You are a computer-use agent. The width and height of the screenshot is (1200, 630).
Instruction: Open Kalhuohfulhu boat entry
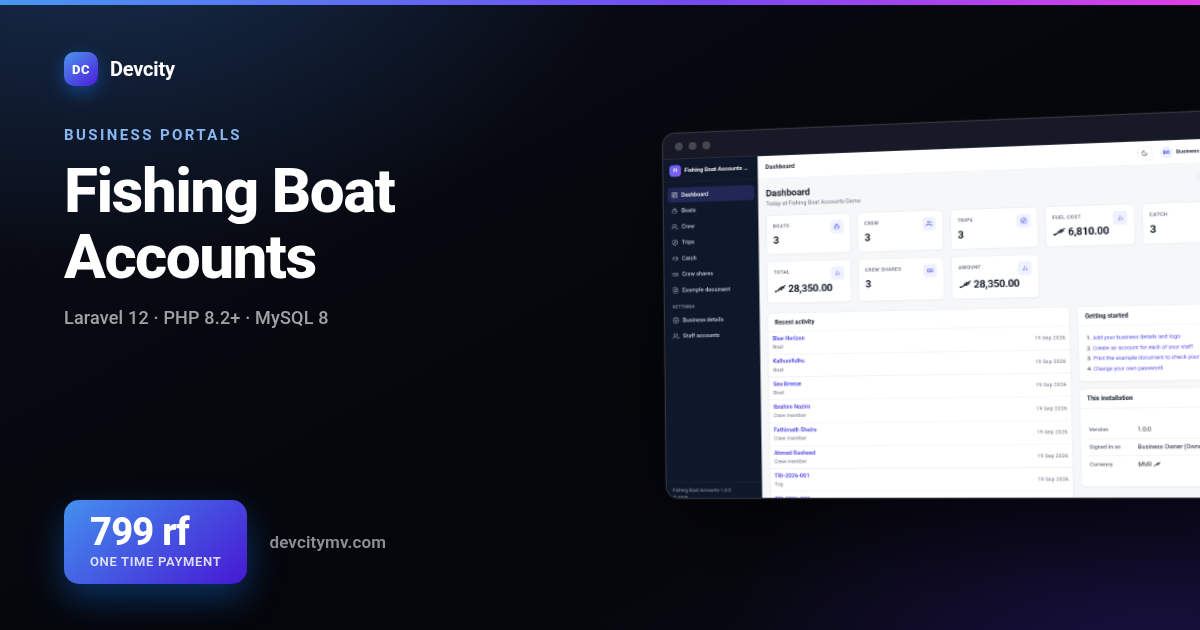(789, 361)
